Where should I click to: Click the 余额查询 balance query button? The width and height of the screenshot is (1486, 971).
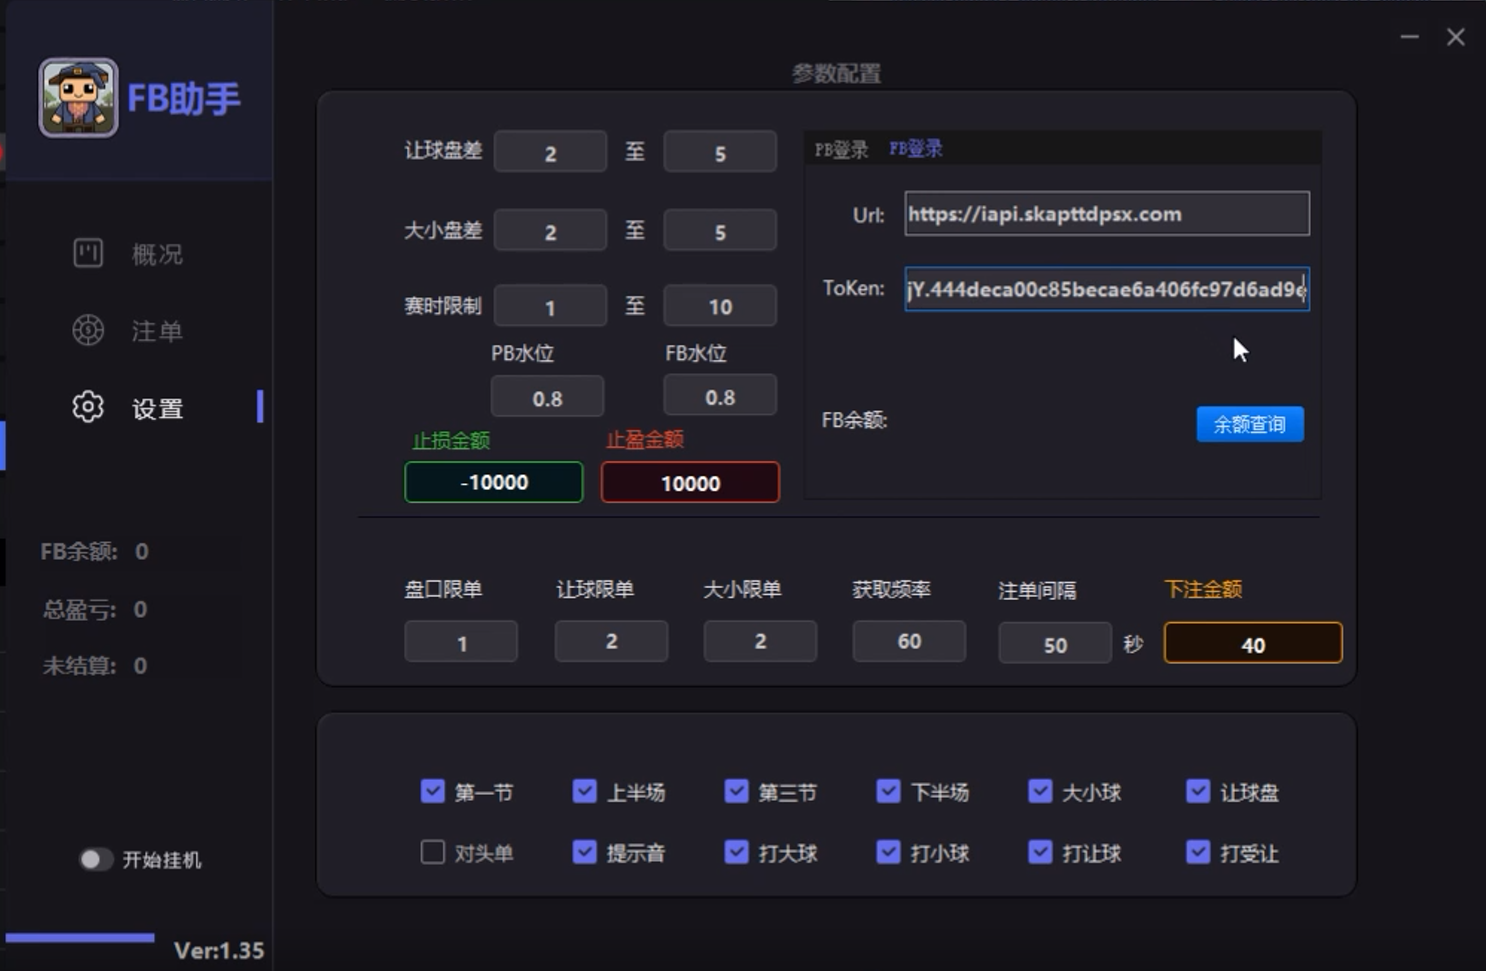[x=1249, y=424]
